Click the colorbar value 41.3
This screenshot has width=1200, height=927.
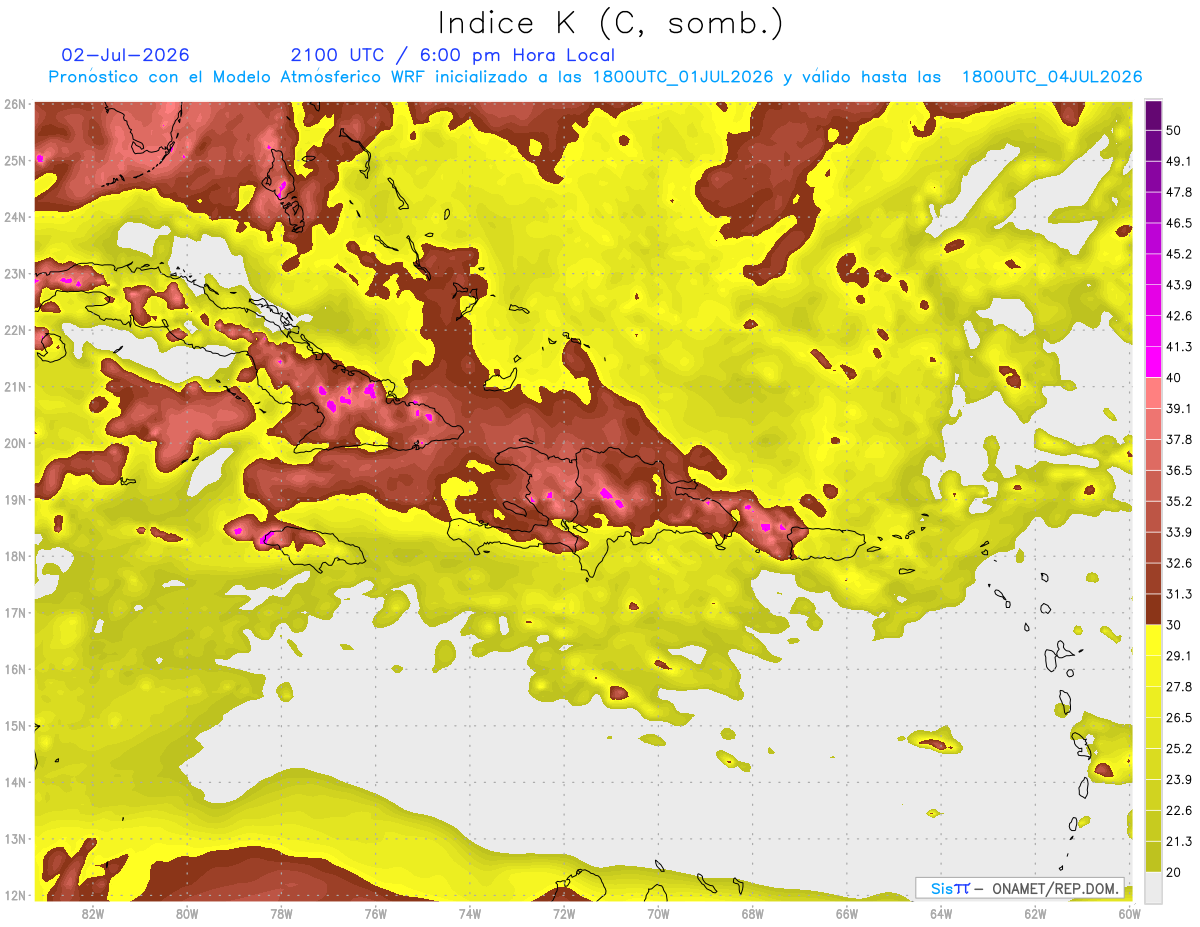point(1179,347)
